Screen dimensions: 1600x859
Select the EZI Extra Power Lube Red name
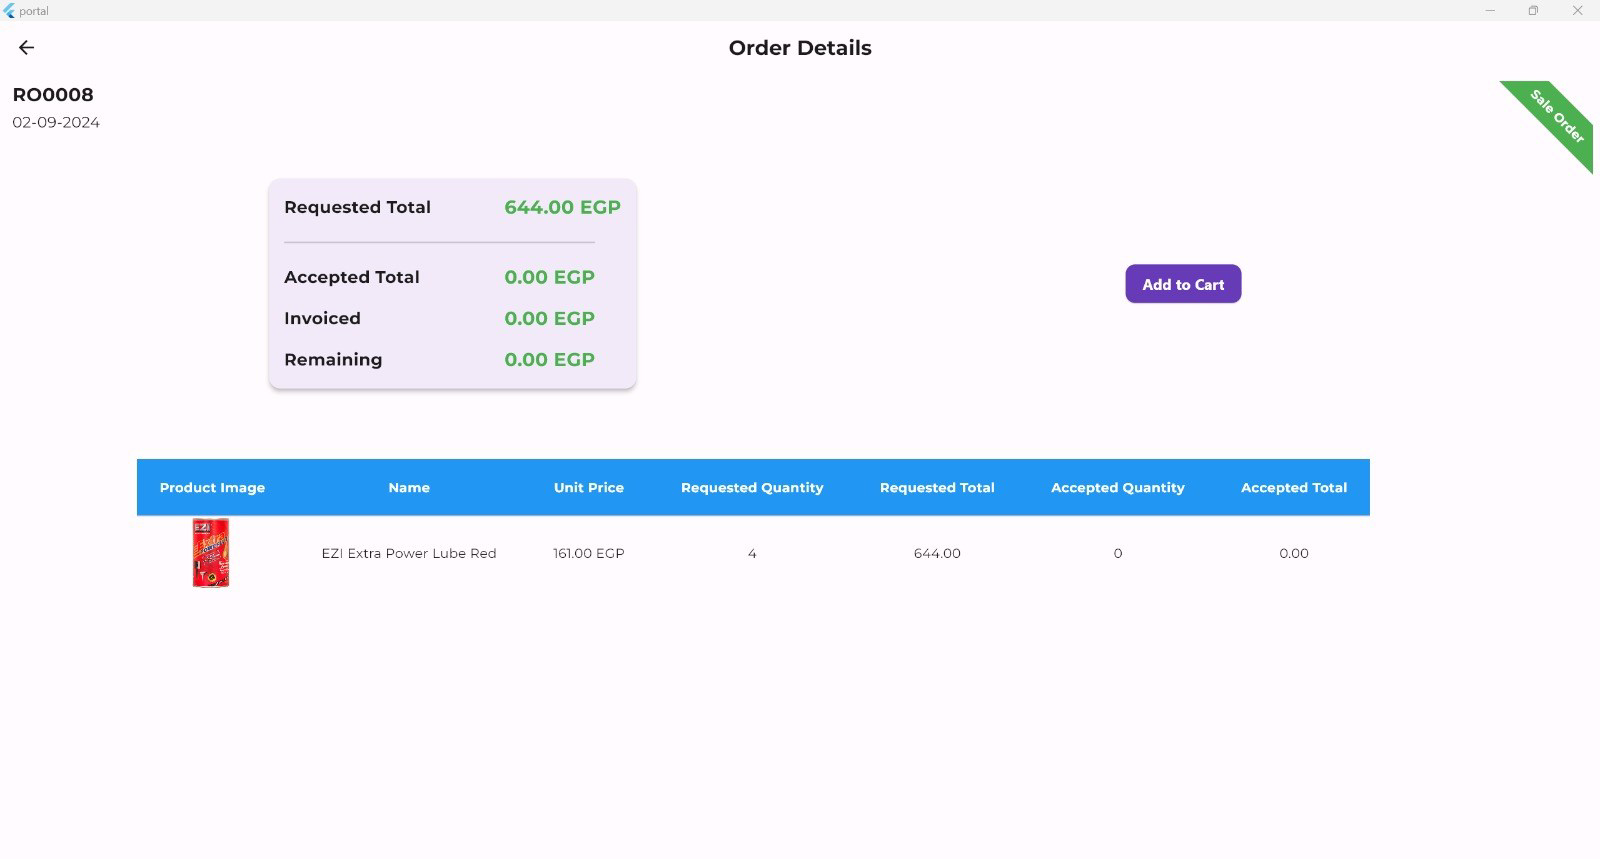pos(409,553)
